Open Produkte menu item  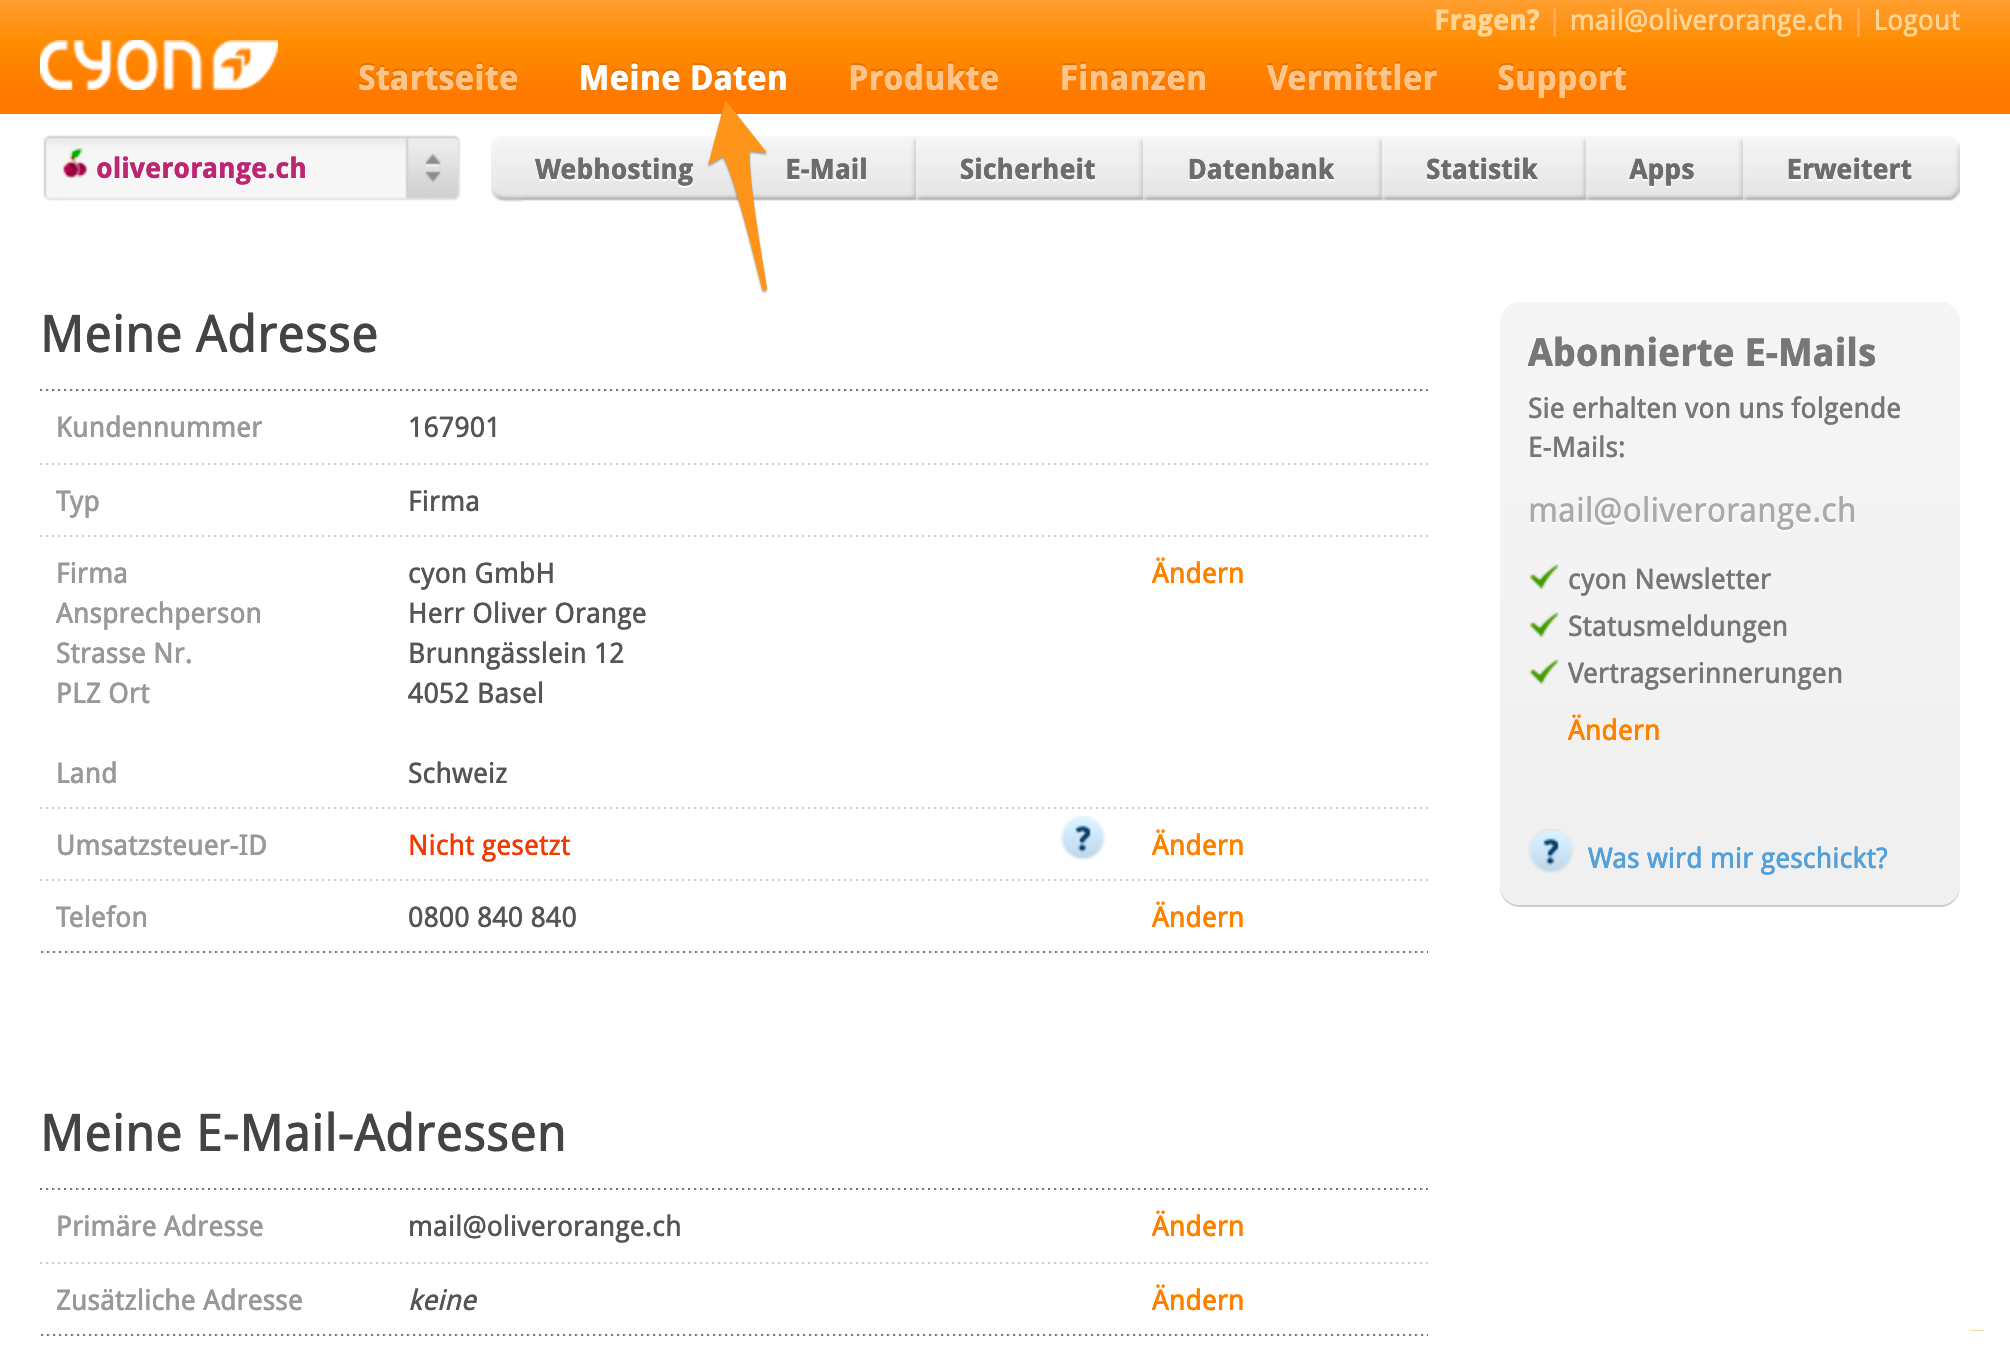[x=923, y=78]
